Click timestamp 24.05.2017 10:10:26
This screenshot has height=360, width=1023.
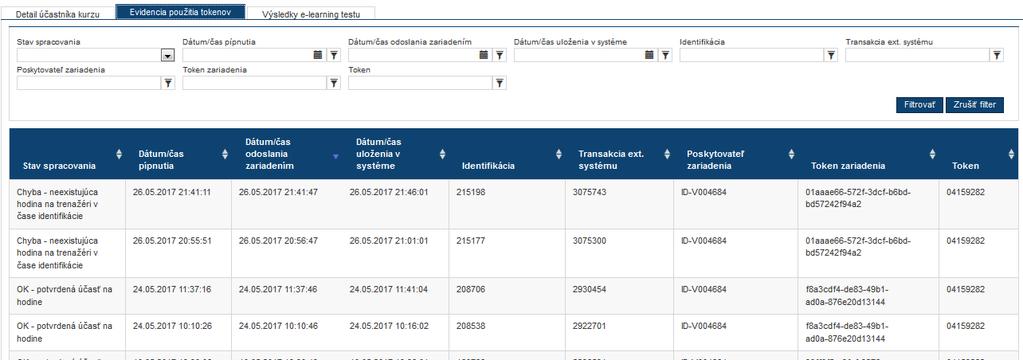click(172, 326)
